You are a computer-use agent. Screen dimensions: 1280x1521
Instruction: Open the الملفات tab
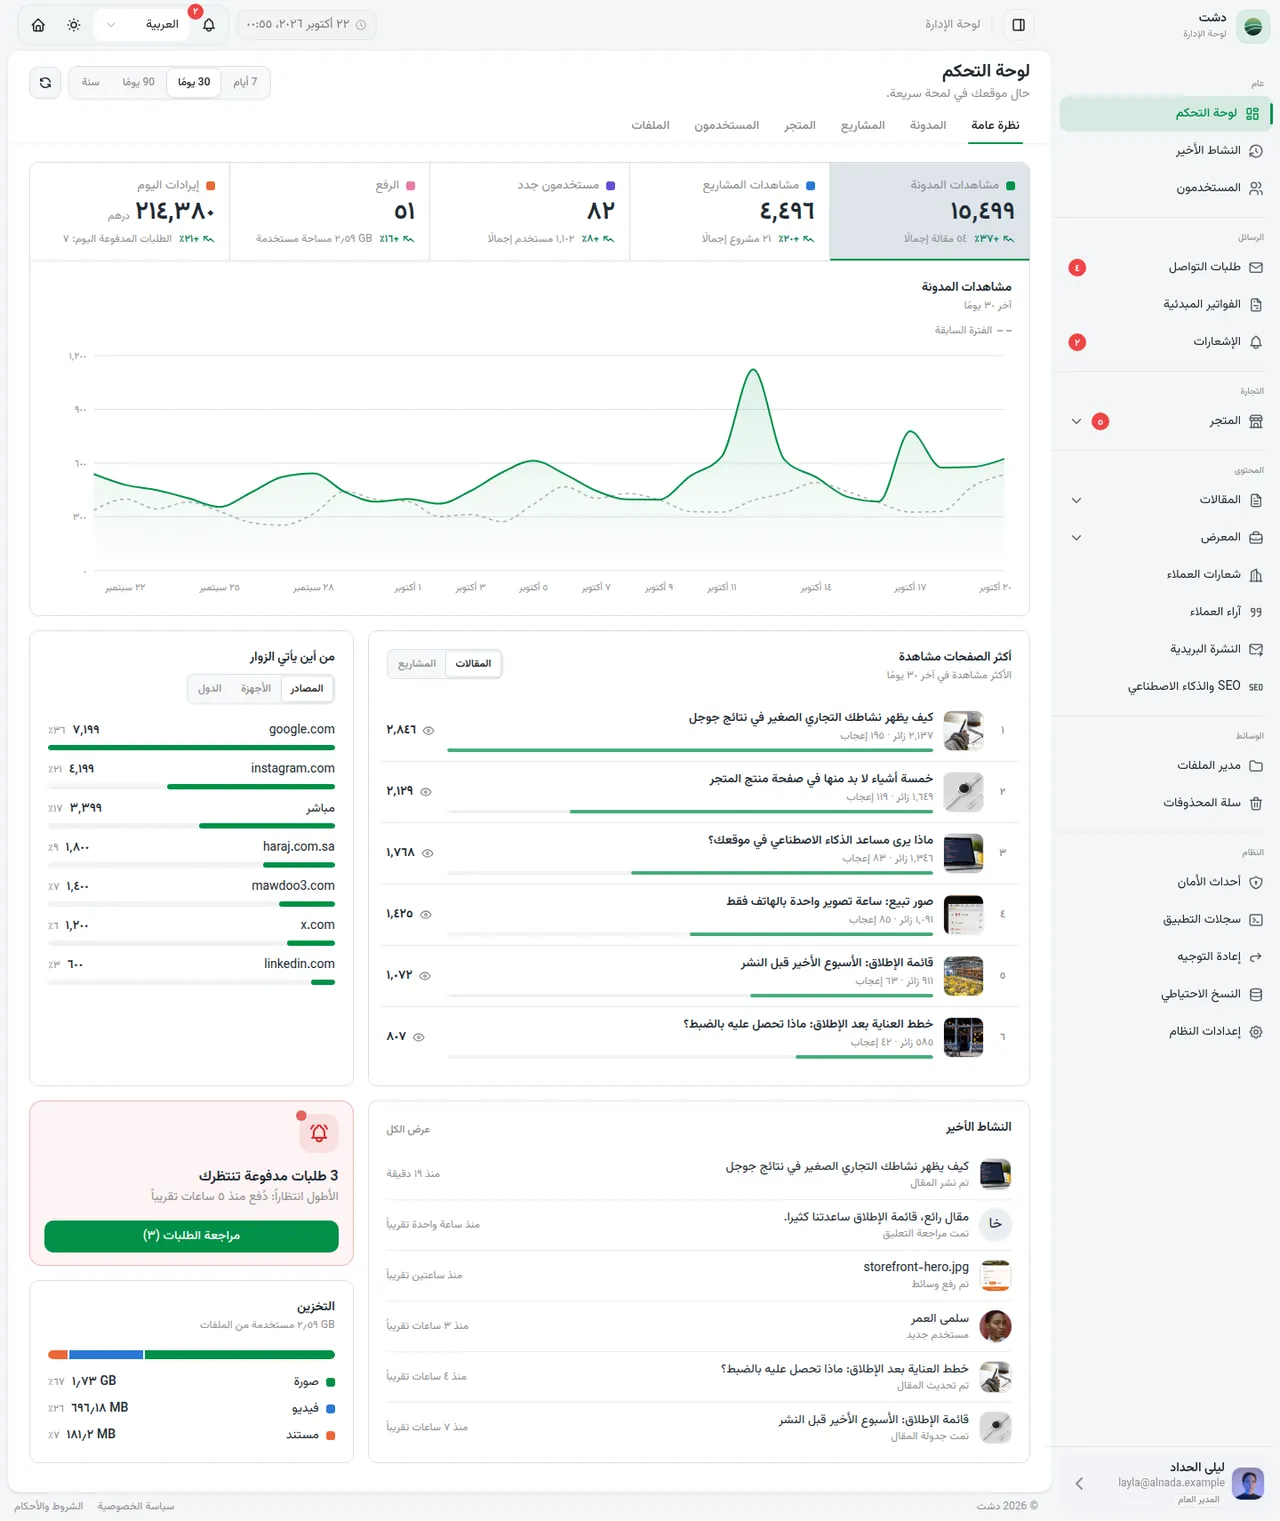click(x=651, y=126)
